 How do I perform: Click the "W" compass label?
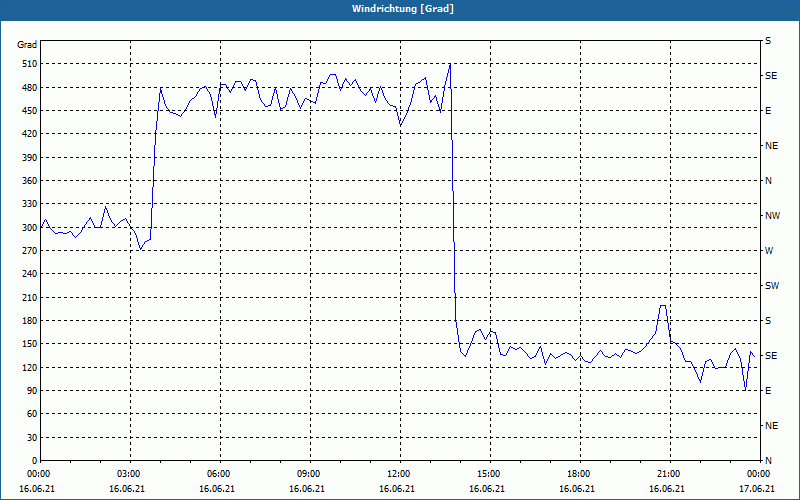(x=769, y=251)
